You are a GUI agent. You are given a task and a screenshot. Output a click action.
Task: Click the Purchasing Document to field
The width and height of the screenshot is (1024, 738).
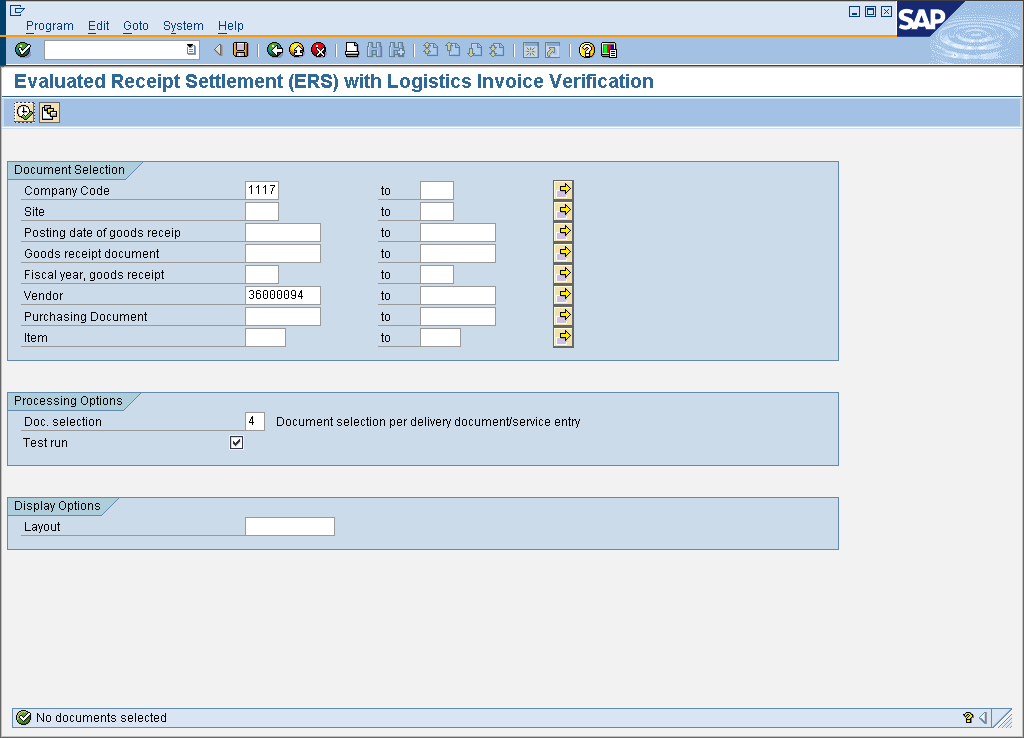tap(458, 316)
